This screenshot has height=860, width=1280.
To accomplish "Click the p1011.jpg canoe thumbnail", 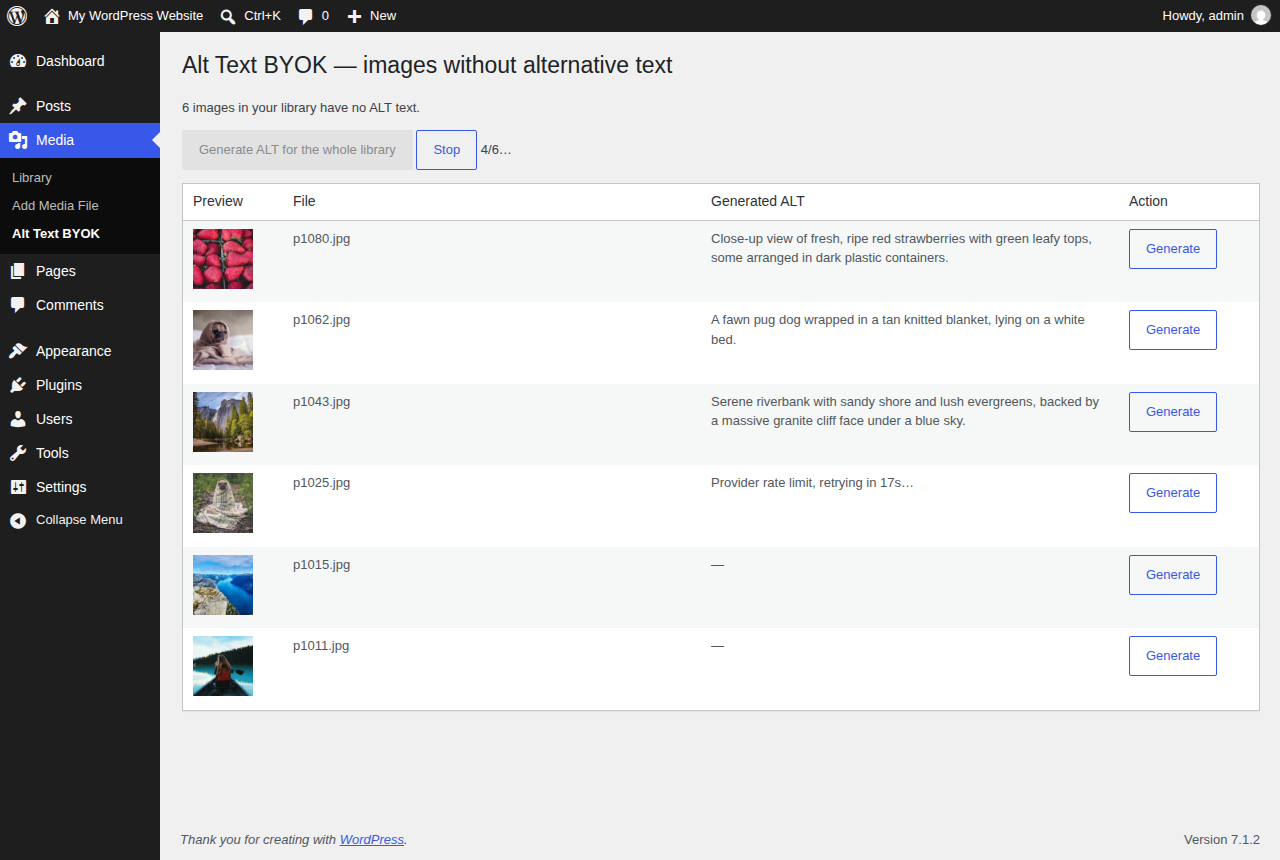I will (223, 666).
